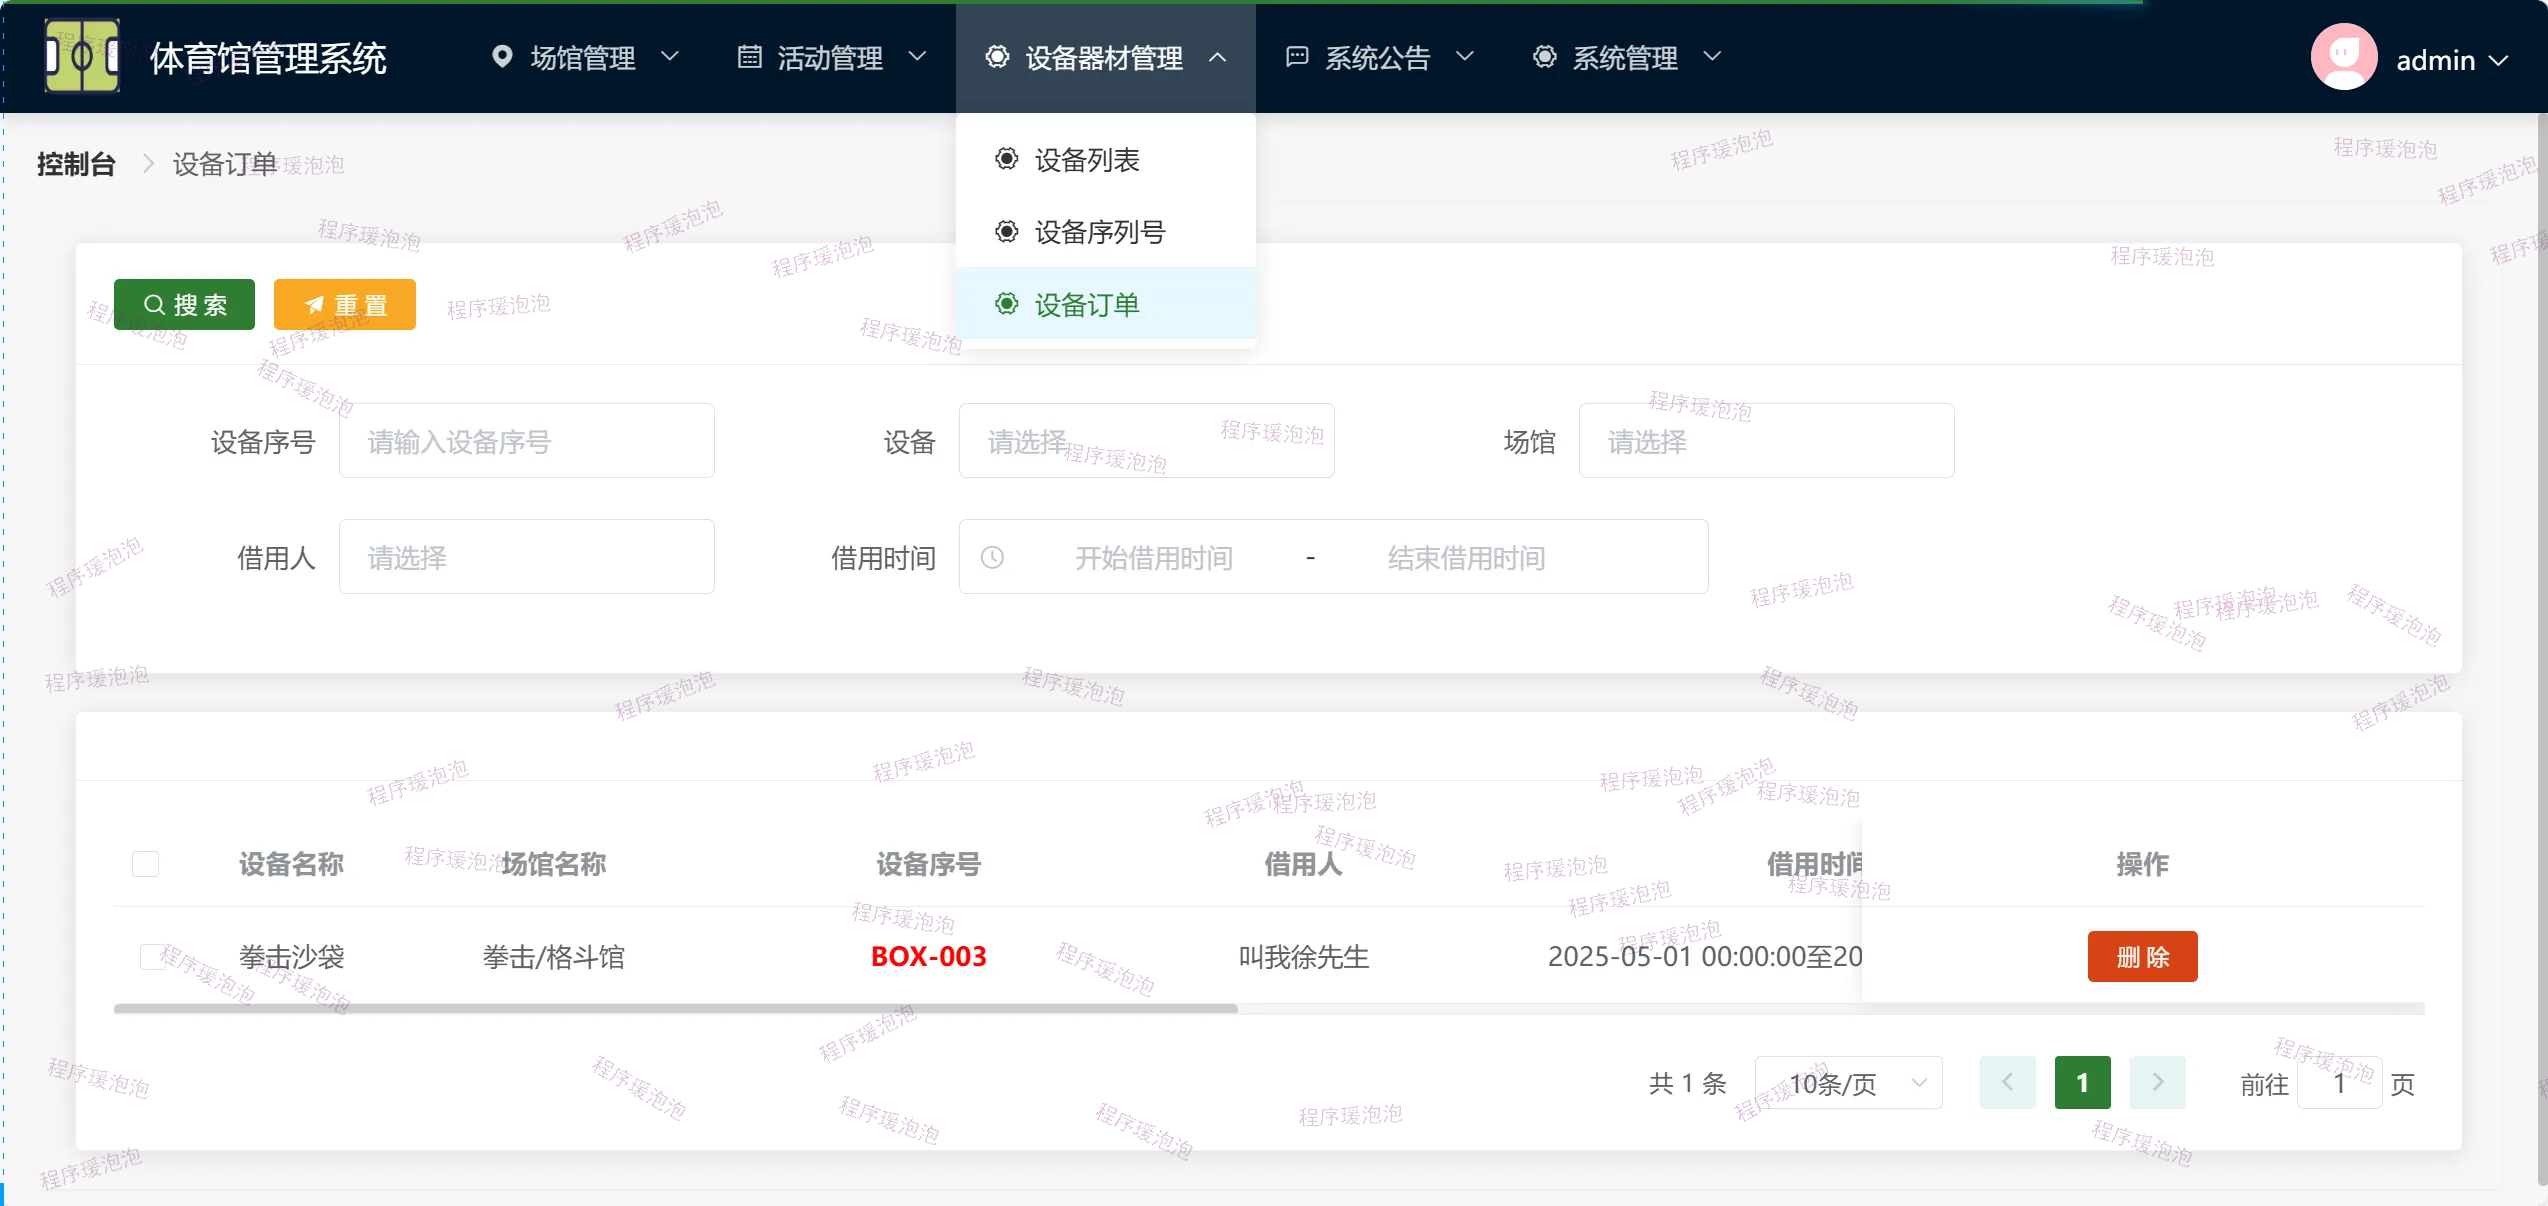The width and height of the screenshot is (2548, 1206).
Task: Expand the 10条/页 page size selector
Action: (1848, 1083)
